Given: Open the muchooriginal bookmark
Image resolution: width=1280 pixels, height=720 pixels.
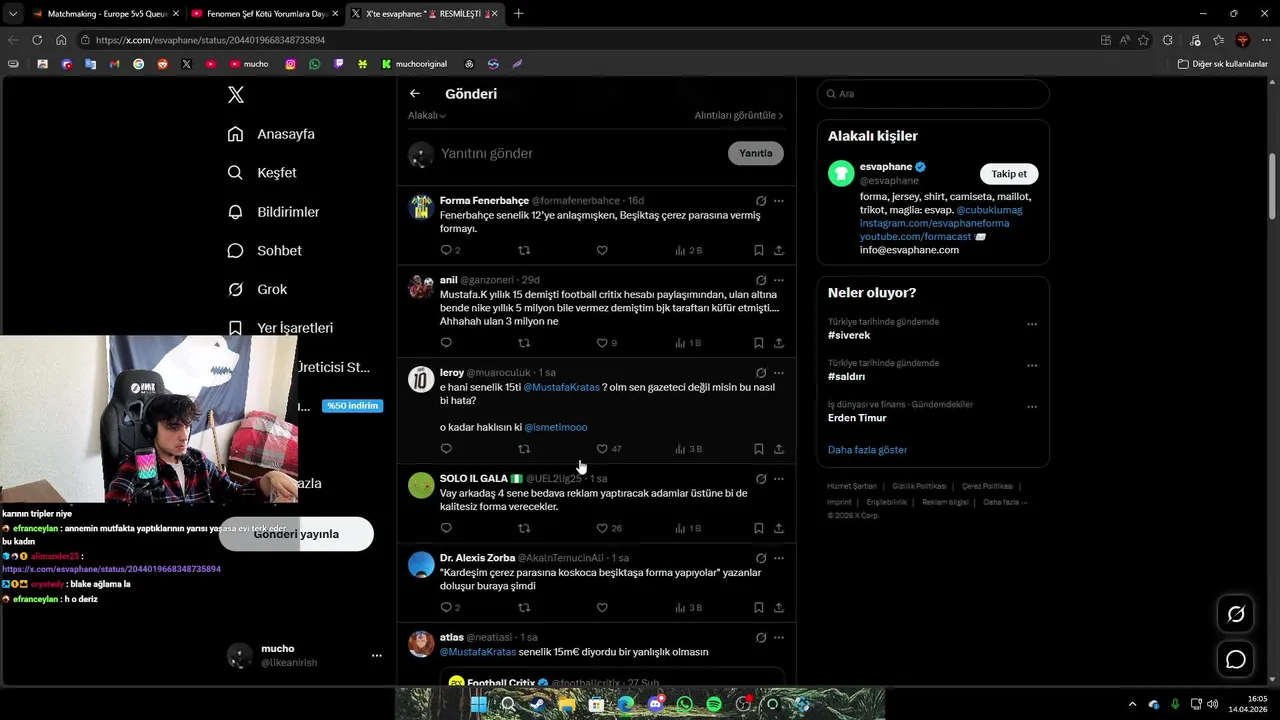Looking at the screenshot, I should (x=414, y=64).
